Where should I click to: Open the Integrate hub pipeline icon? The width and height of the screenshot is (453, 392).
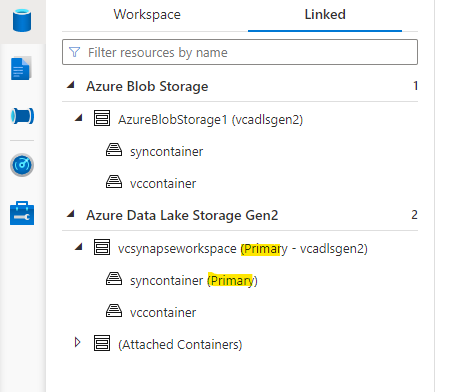pos(22,116)
